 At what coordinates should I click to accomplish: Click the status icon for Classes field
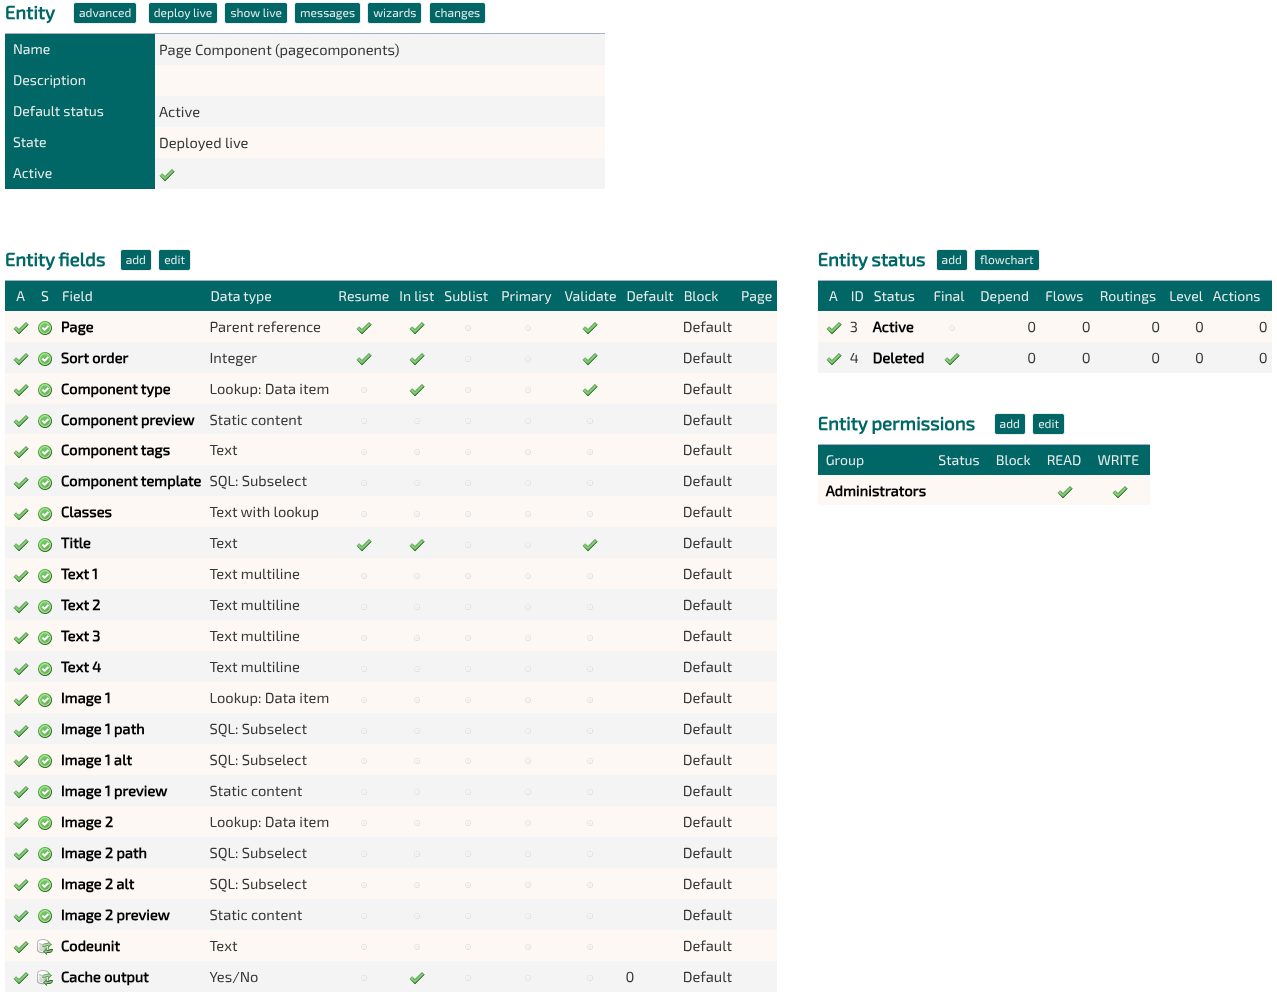pyautogui.click(x=45, y=513)
